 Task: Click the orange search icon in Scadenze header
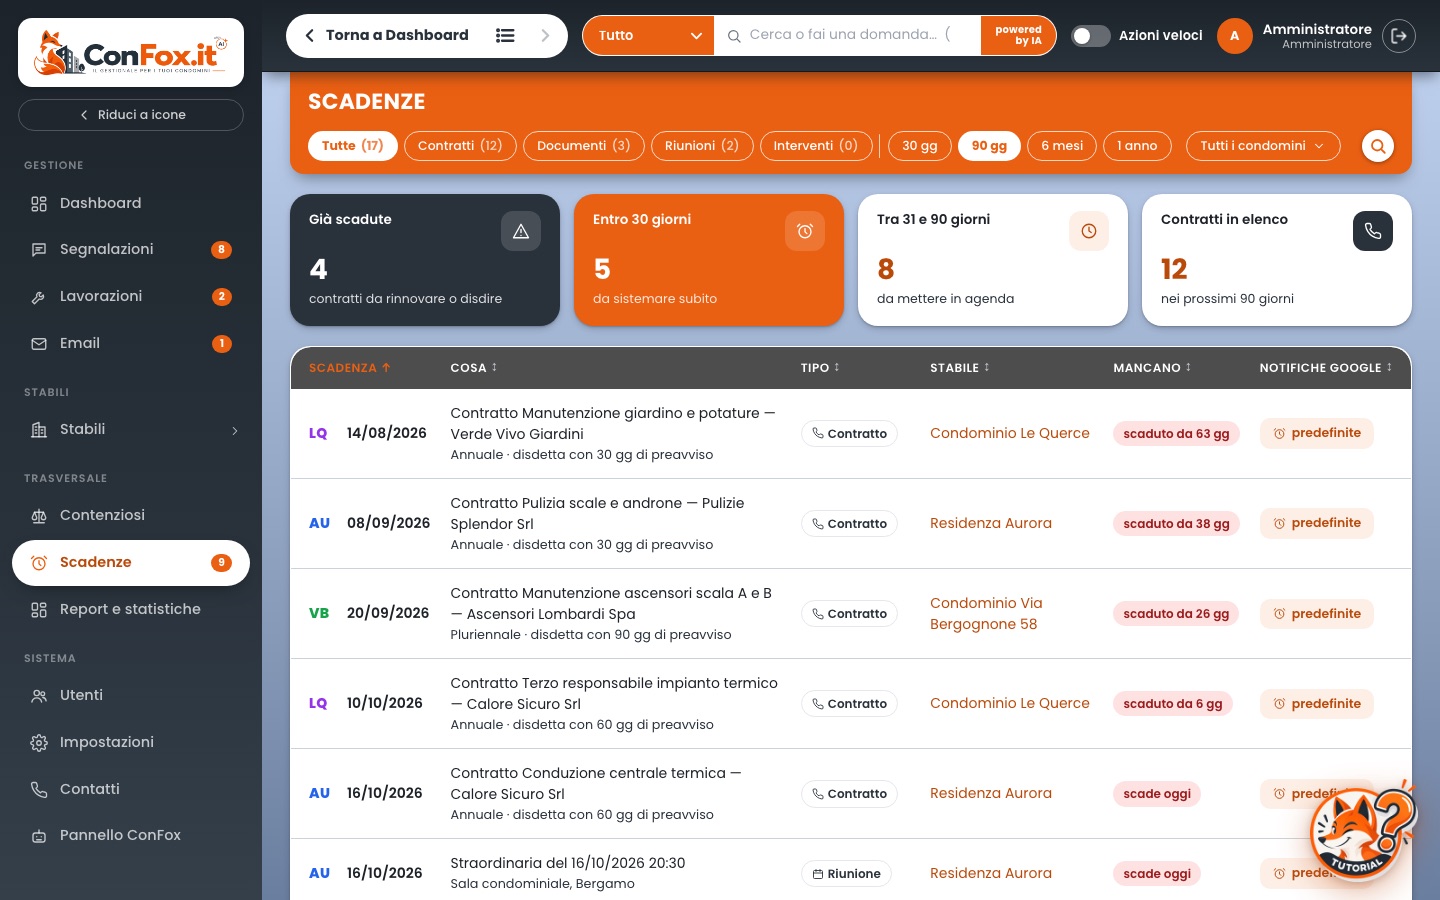click(1378, 146)
